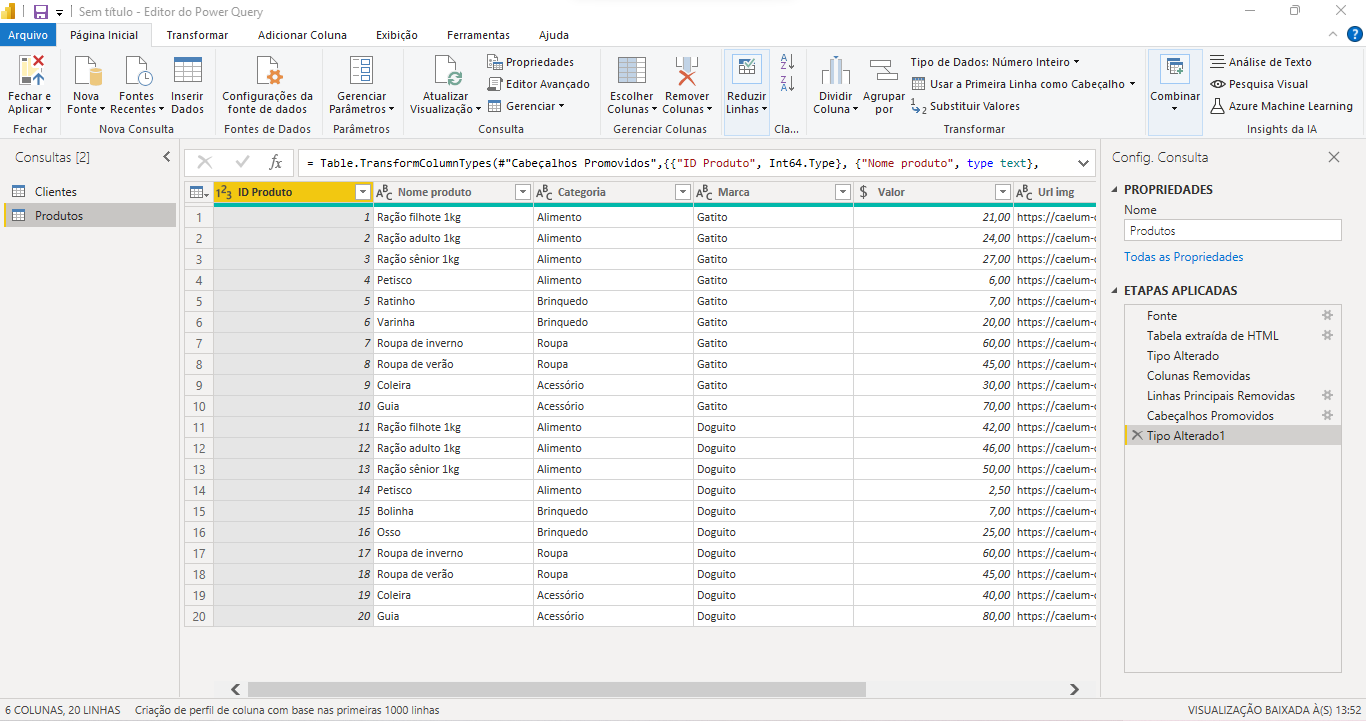The image size is (1366, 721).
Task: Open the Nova Fonte data source icon
Action: (86, 72)
